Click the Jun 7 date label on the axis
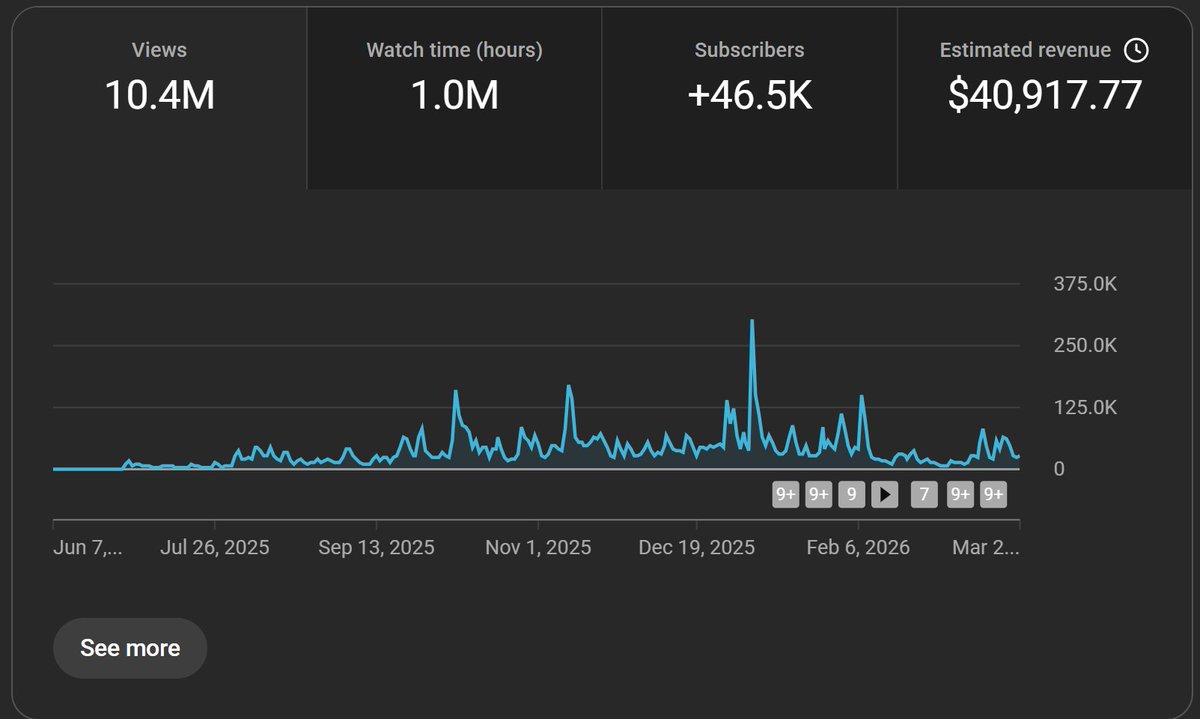The width and height of the screenshot is (1200, 719). (86, 547)
